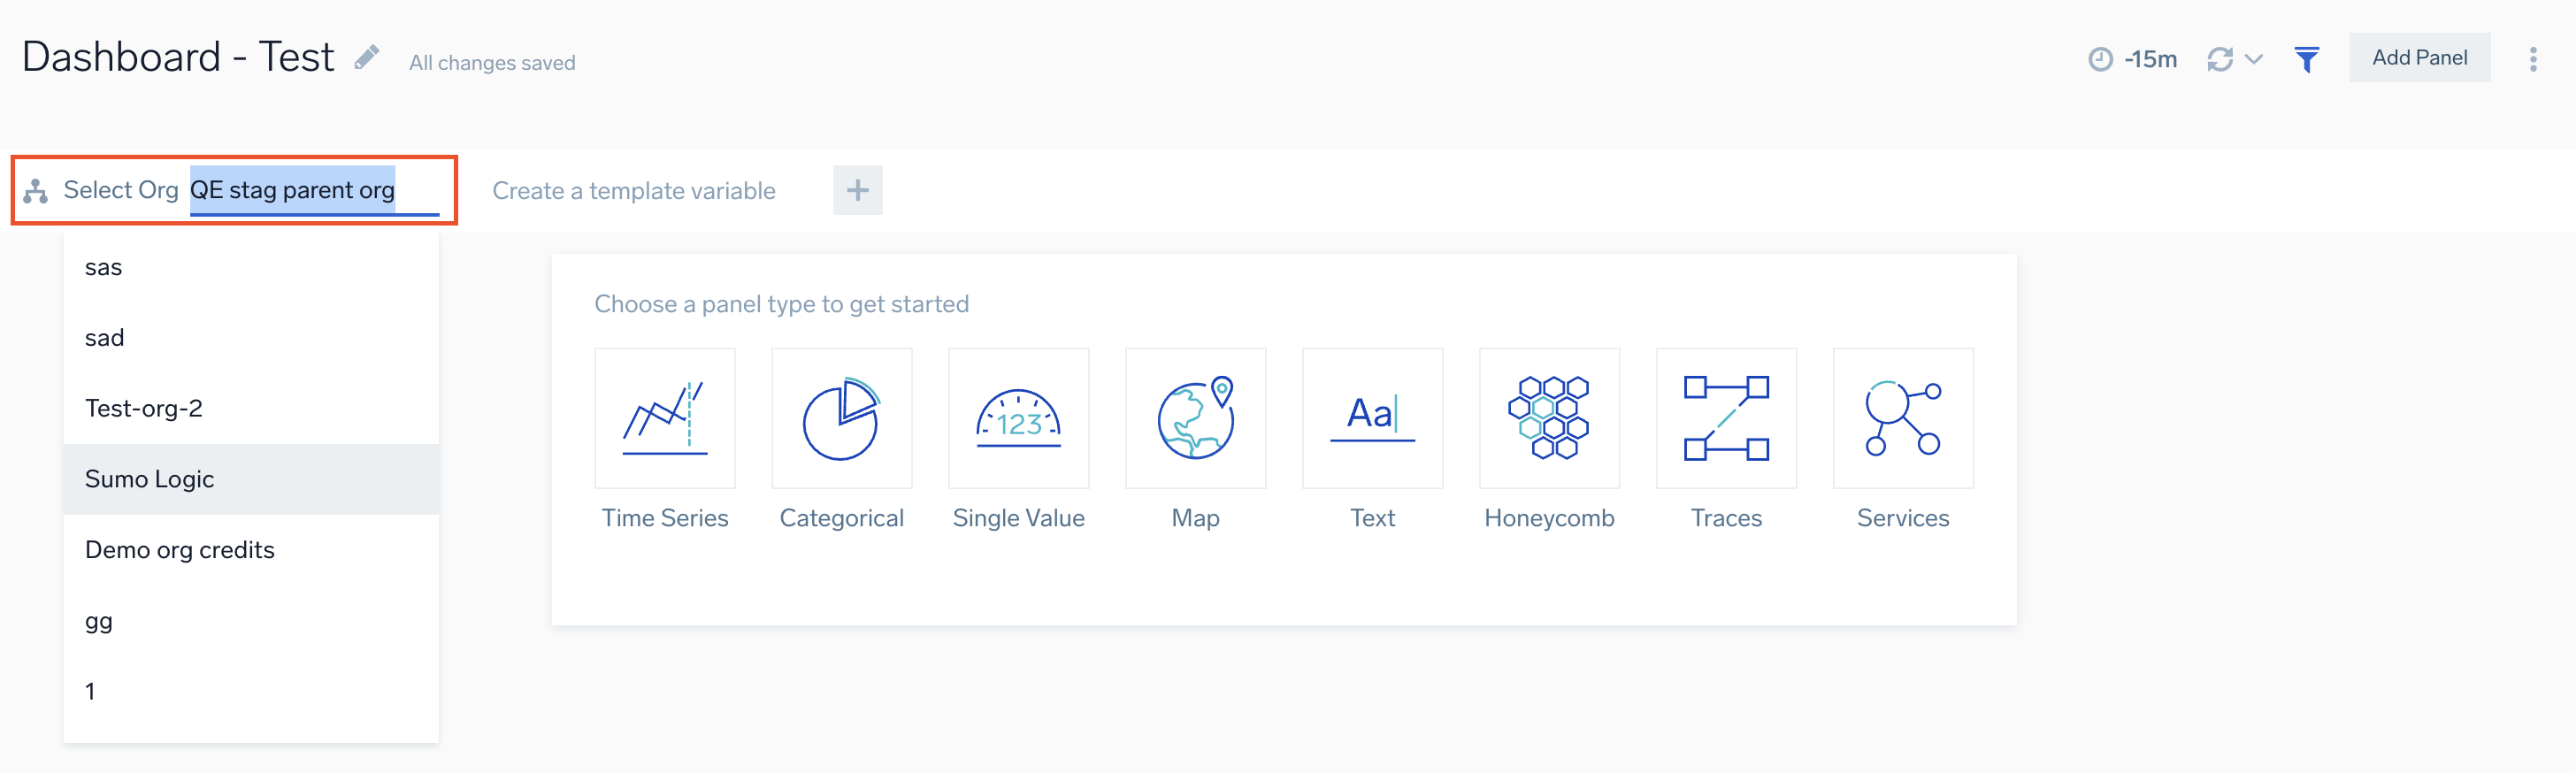Click the pencil icon to rename the dashboard

368,57
